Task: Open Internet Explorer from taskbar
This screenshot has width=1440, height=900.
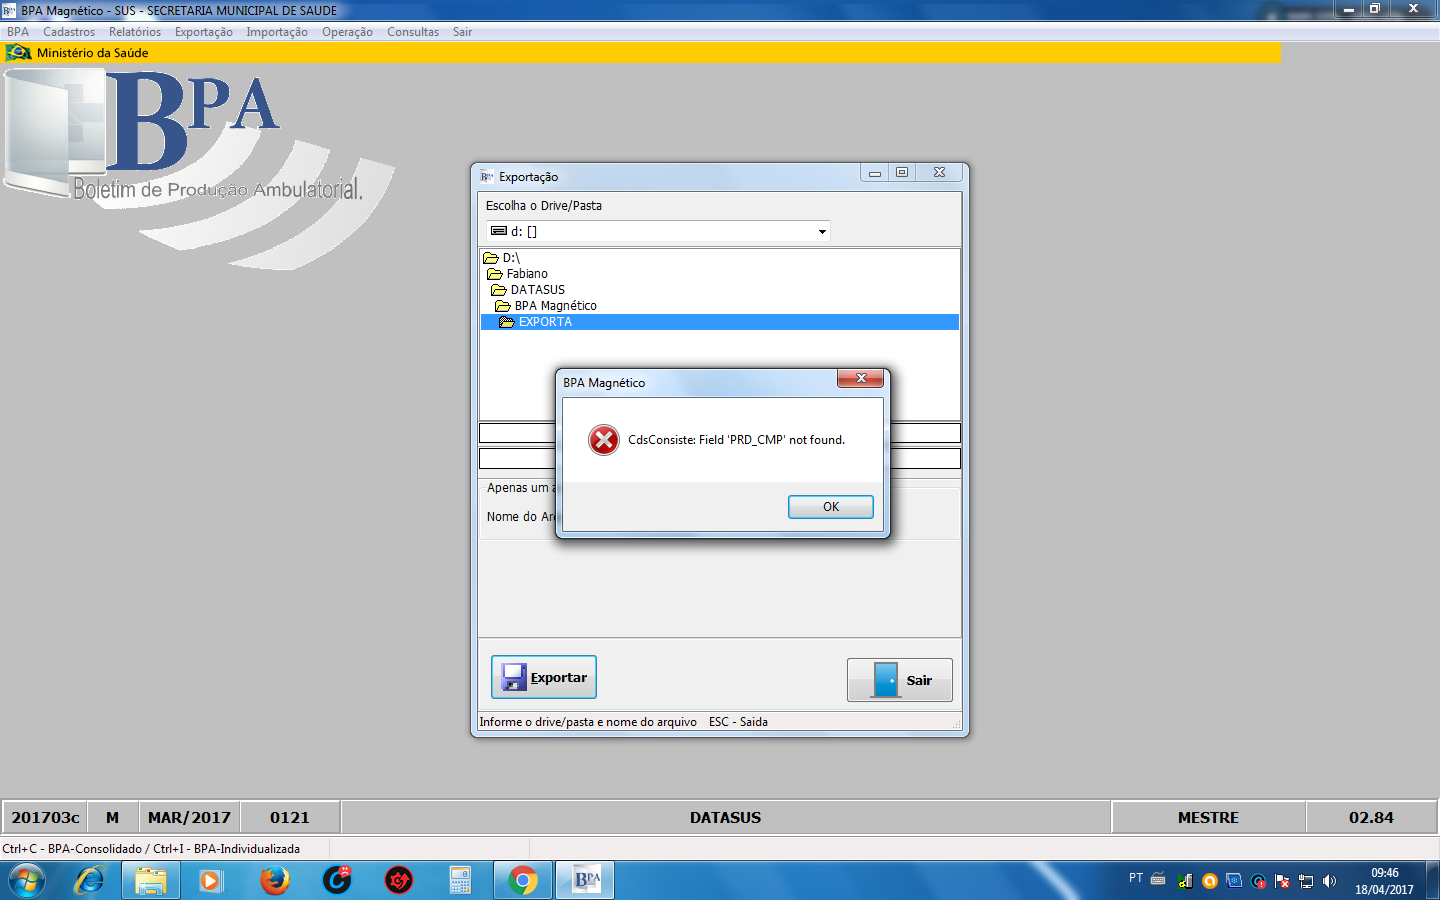Action: click(x=89, y=881)
